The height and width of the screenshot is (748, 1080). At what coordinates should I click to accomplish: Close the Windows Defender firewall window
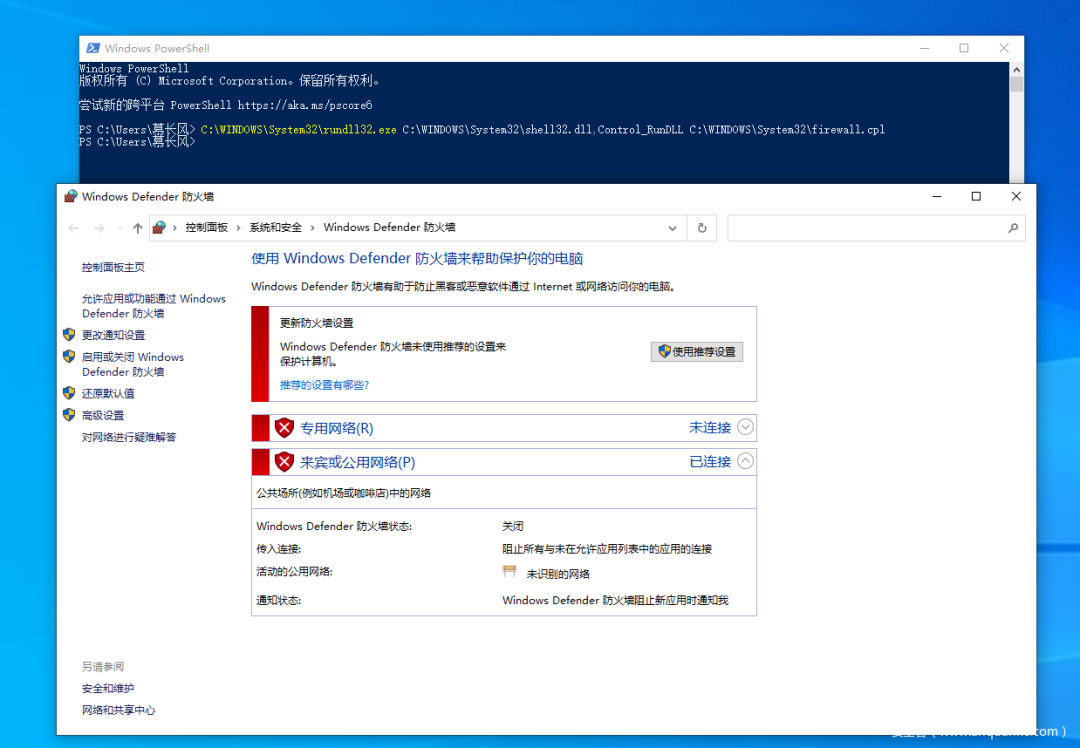(1016, 196)
